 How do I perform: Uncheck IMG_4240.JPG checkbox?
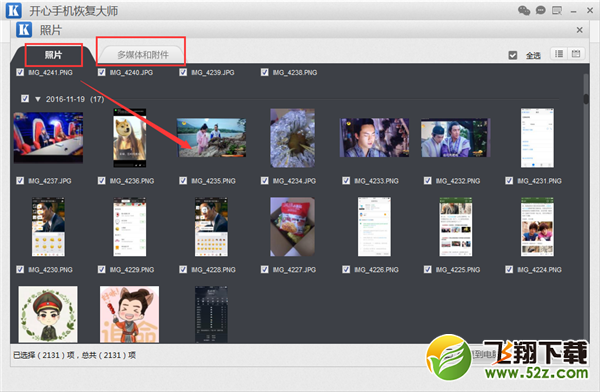pos(101,72)
